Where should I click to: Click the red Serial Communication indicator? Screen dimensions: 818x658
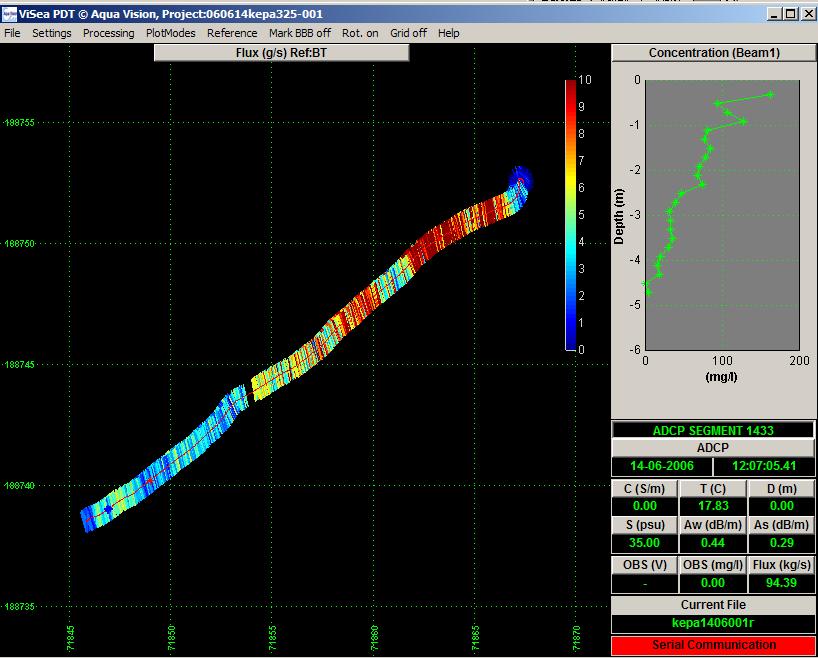point(713,645)
